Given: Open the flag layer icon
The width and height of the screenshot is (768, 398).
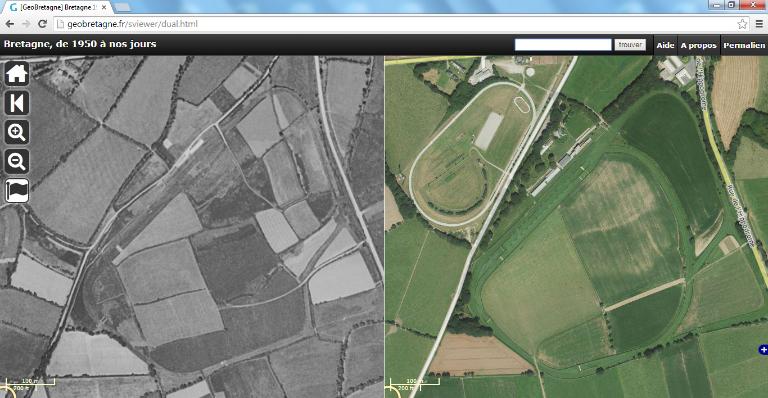Looking at the screenshot, I should pos(17,190).
